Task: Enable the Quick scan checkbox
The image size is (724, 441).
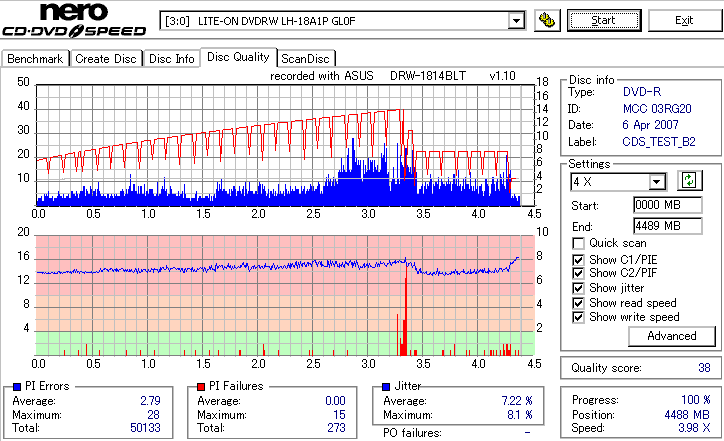Action: coord(578,243)
